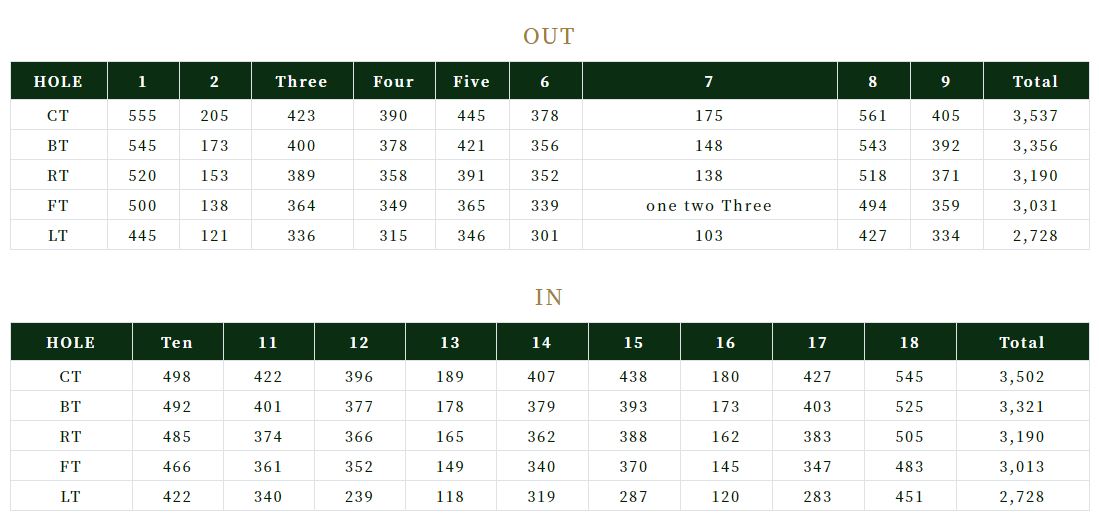1099x513 pixels.
Task: Click the 'Ten' hole column header
Action: click(177, 343)
